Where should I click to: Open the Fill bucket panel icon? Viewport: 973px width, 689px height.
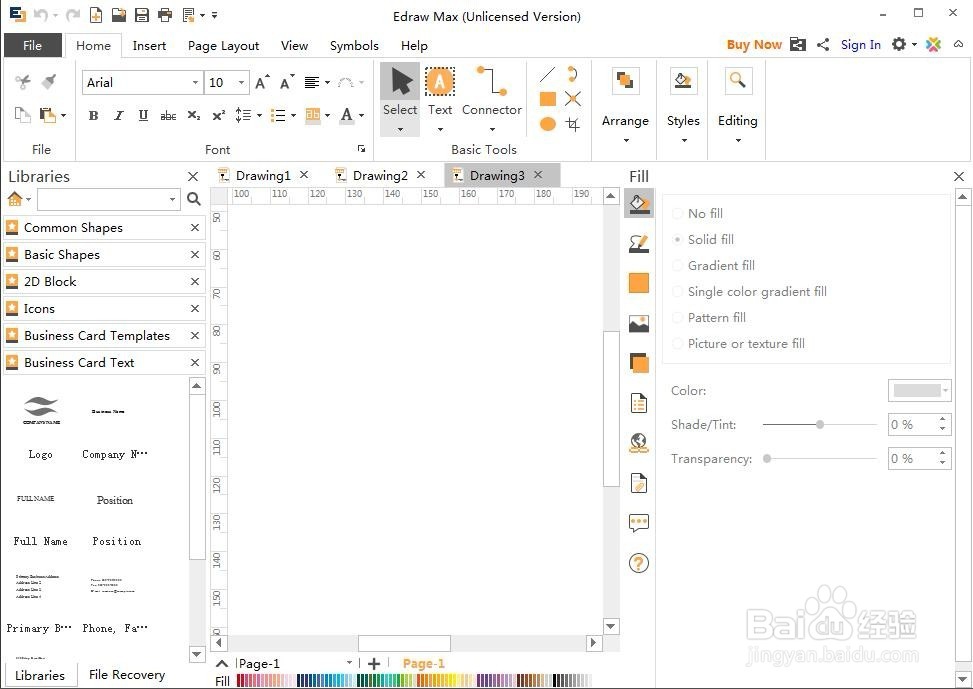pyautogui.click(x=639, y=204)
